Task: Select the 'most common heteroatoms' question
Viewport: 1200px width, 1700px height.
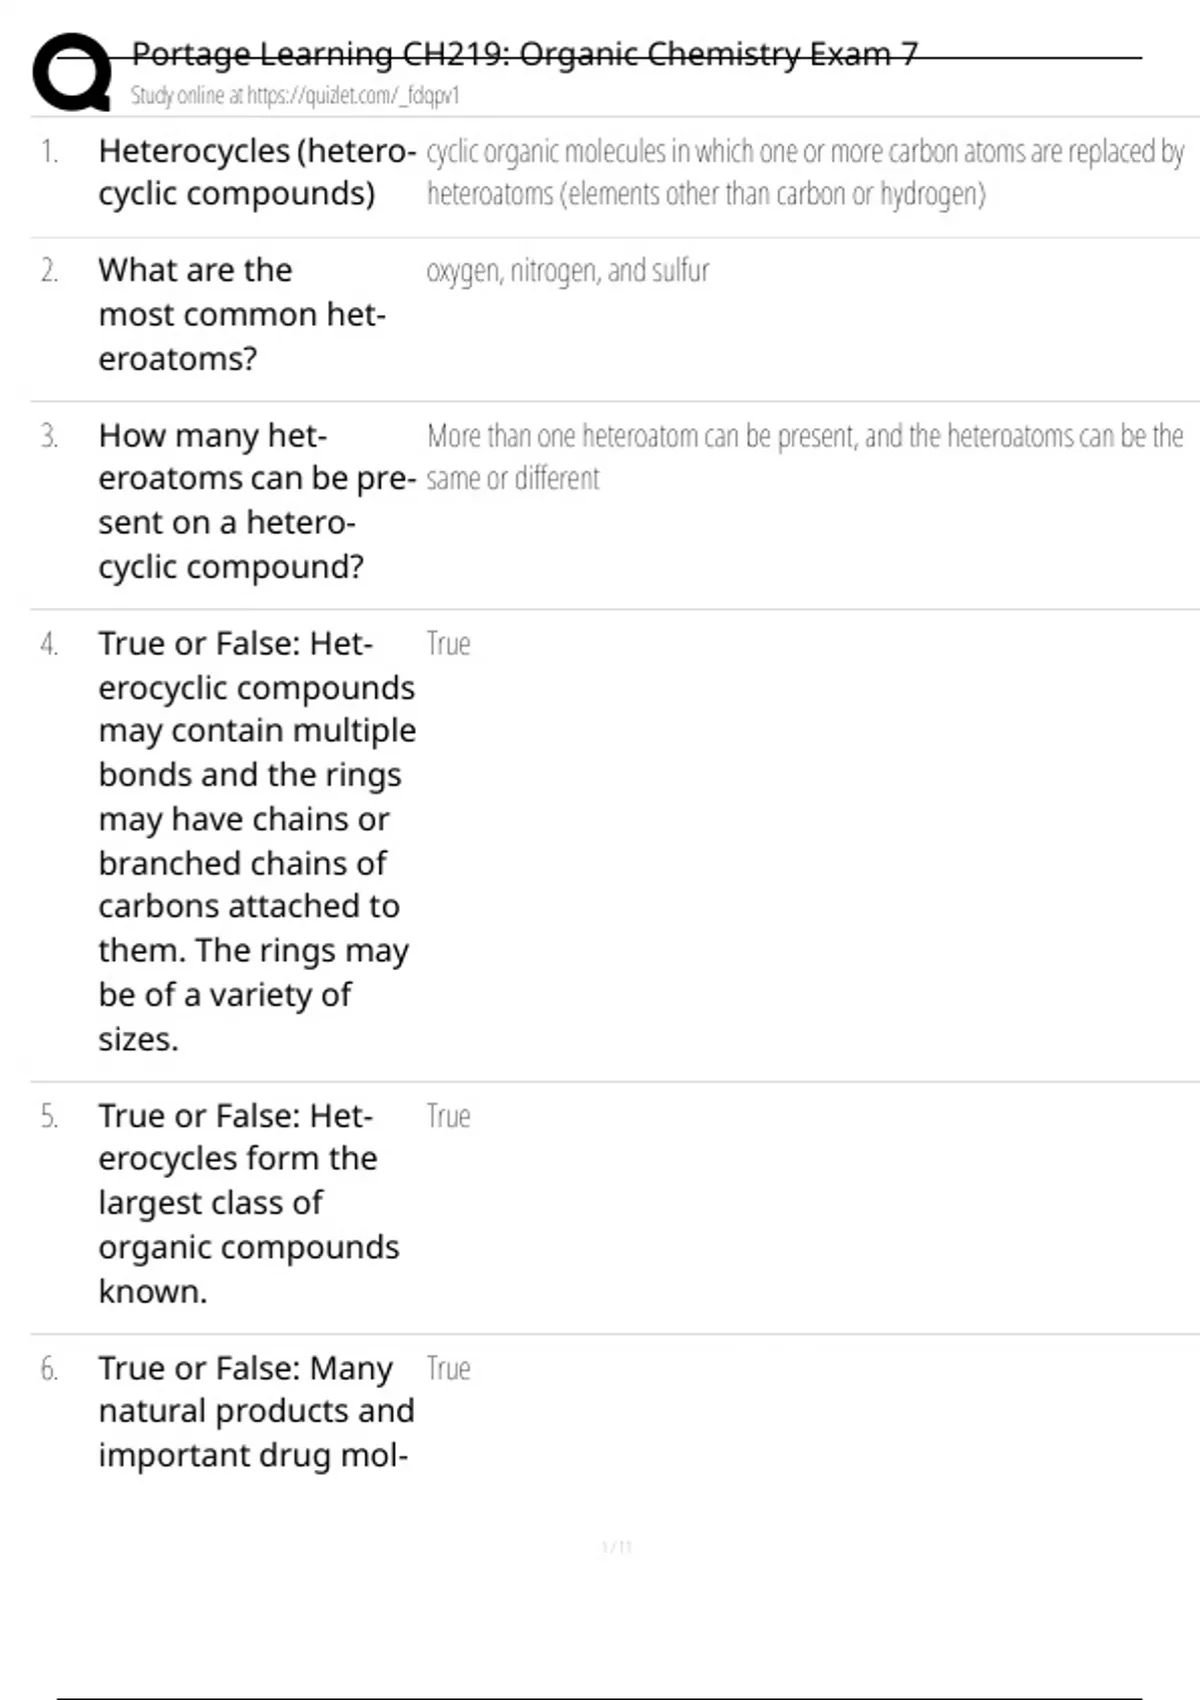Action: point(241,314)
